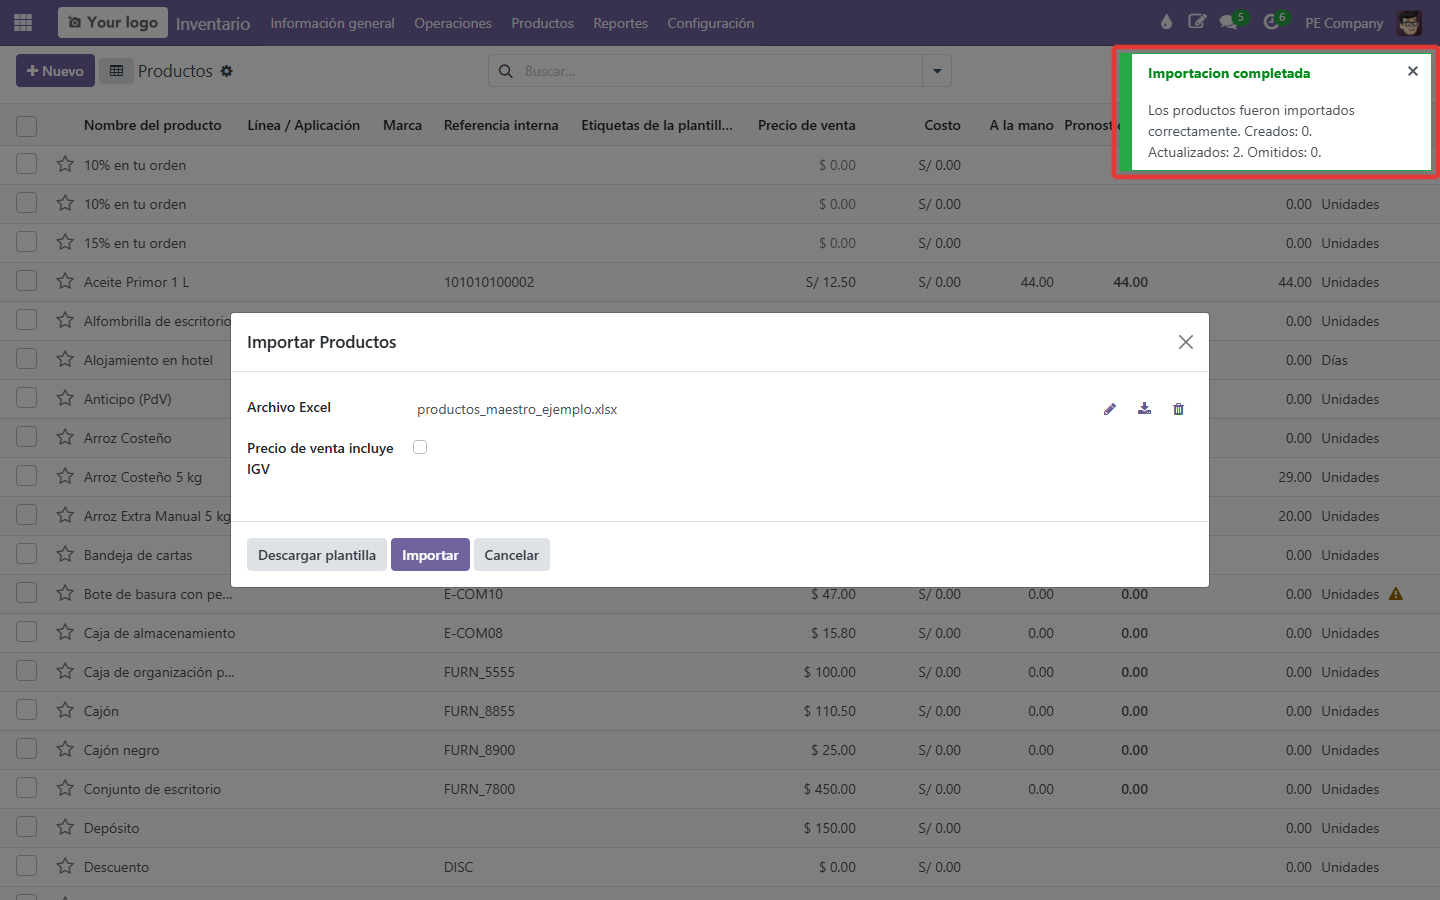Click warning triangle on Bote de basura row
The height and width of the screenshot is (900, 1440).
tap(1396, 594)
